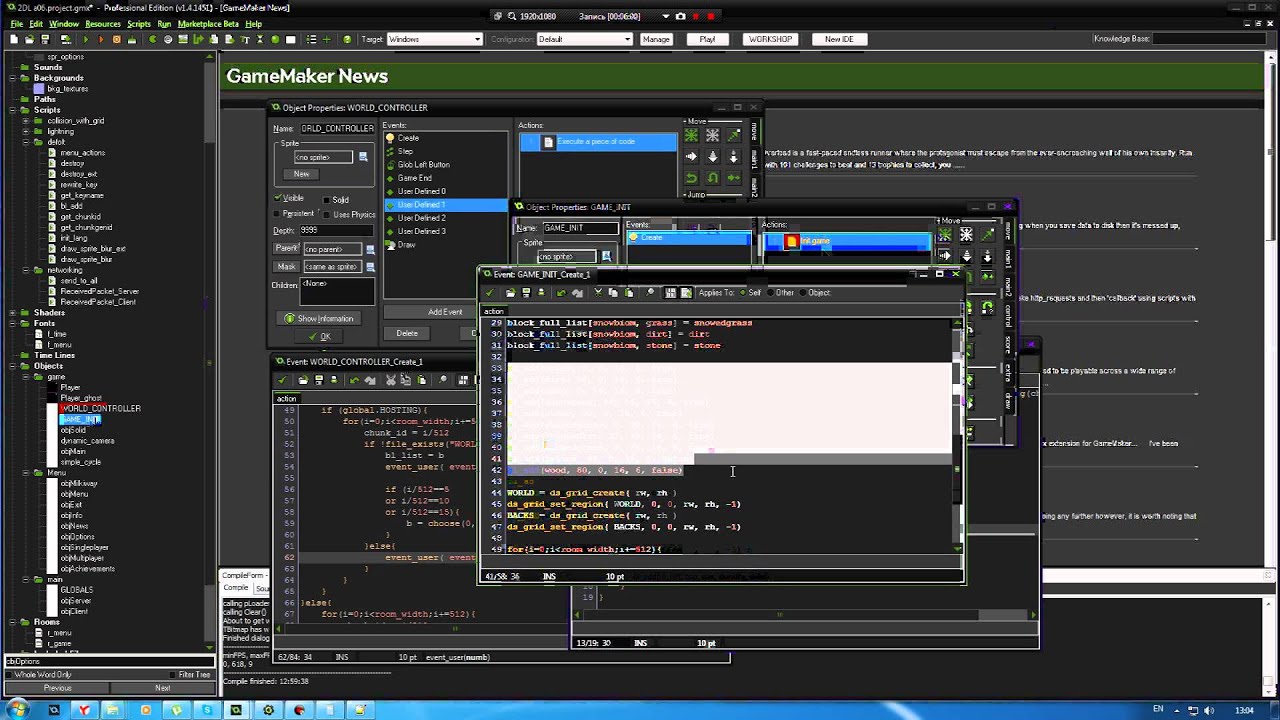1280x720 pixels.
Task: Toggle the Solid checkbox in WORLD_CONTROLLER
Action: coord(327,200)
